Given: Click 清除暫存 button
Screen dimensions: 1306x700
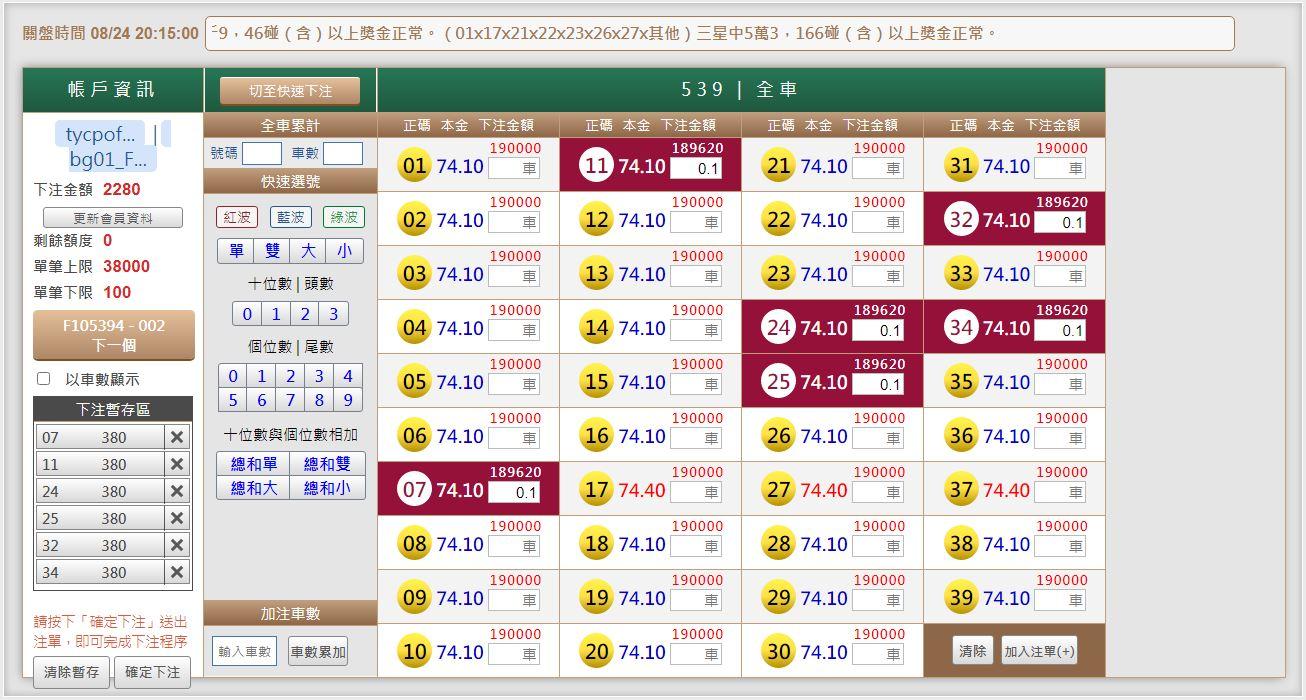Looking at the screenshot, I should tap(71, 673).
